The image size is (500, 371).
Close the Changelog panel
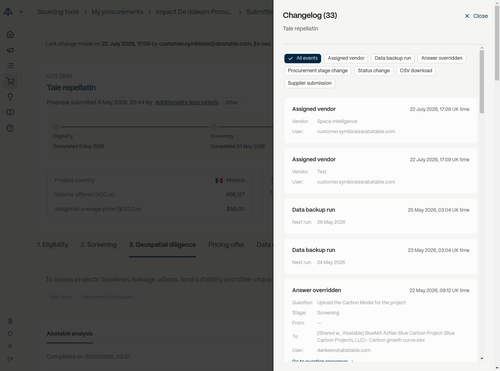(476, 16)
